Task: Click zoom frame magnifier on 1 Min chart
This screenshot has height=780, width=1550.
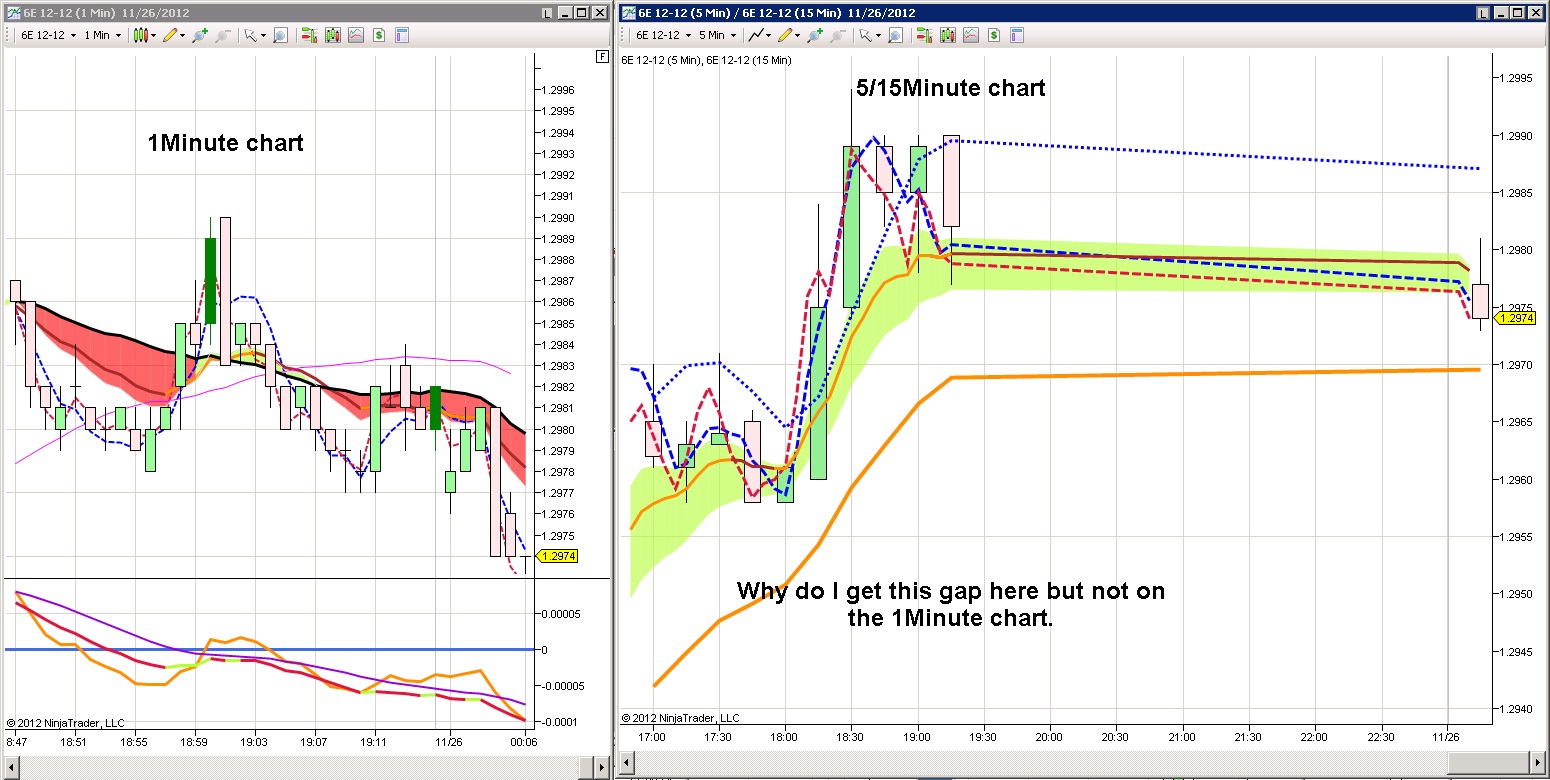Action: pos(280,35)
